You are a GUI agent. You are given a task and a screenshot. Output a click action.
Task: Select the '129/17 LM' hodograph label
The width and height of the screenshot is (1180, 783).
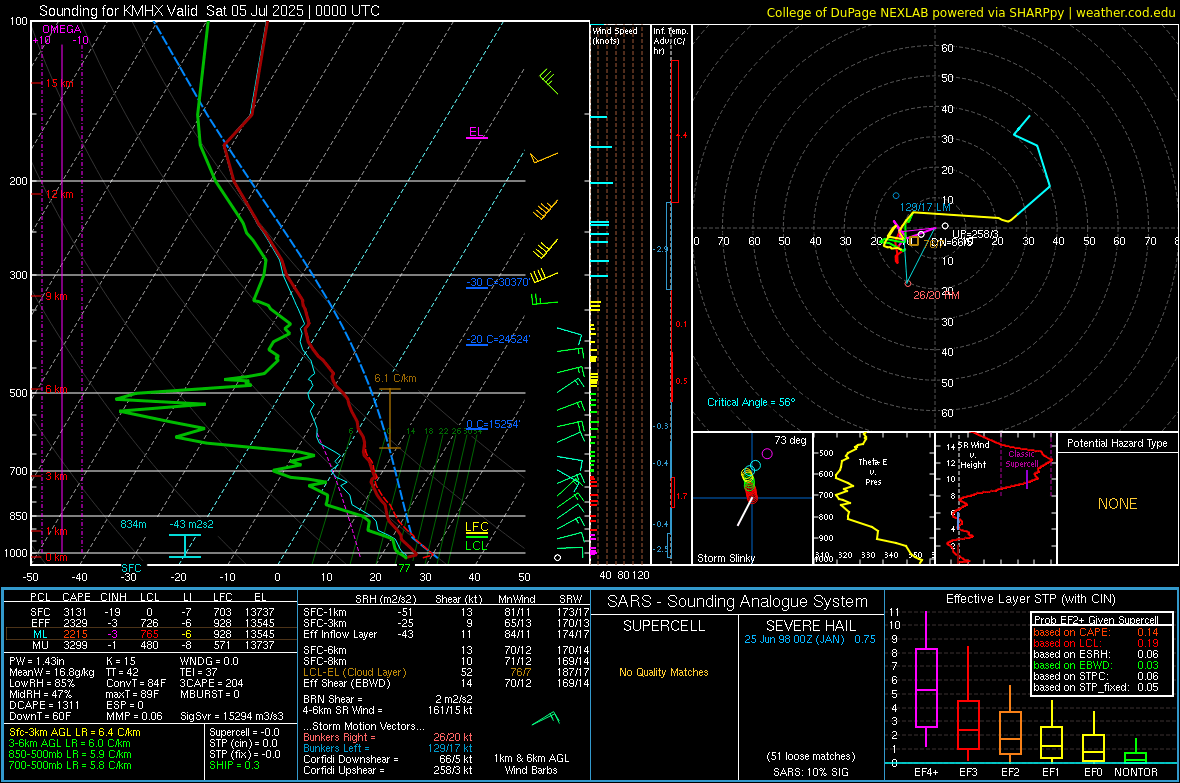[925, 206]
